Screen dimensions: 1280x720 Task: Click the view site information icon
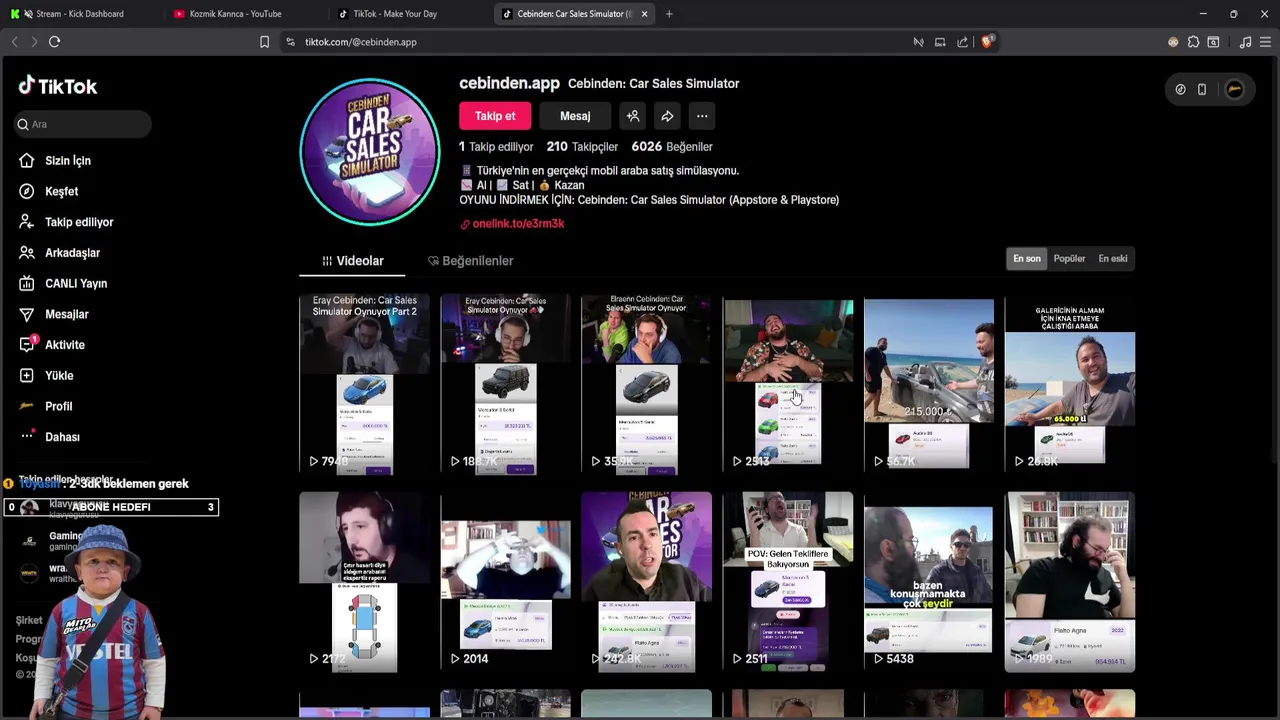point(290,42)
